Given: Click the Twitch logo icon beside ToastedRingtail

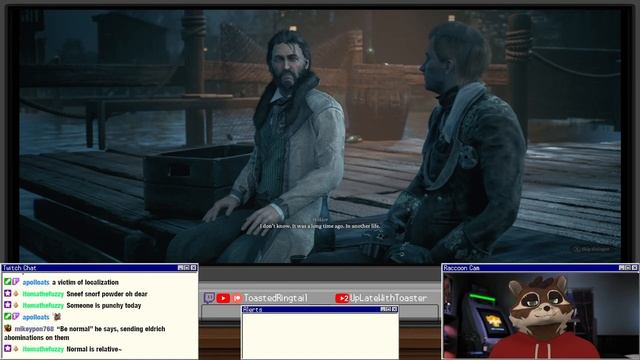Looking at the screenshot, I should (209, 298).
